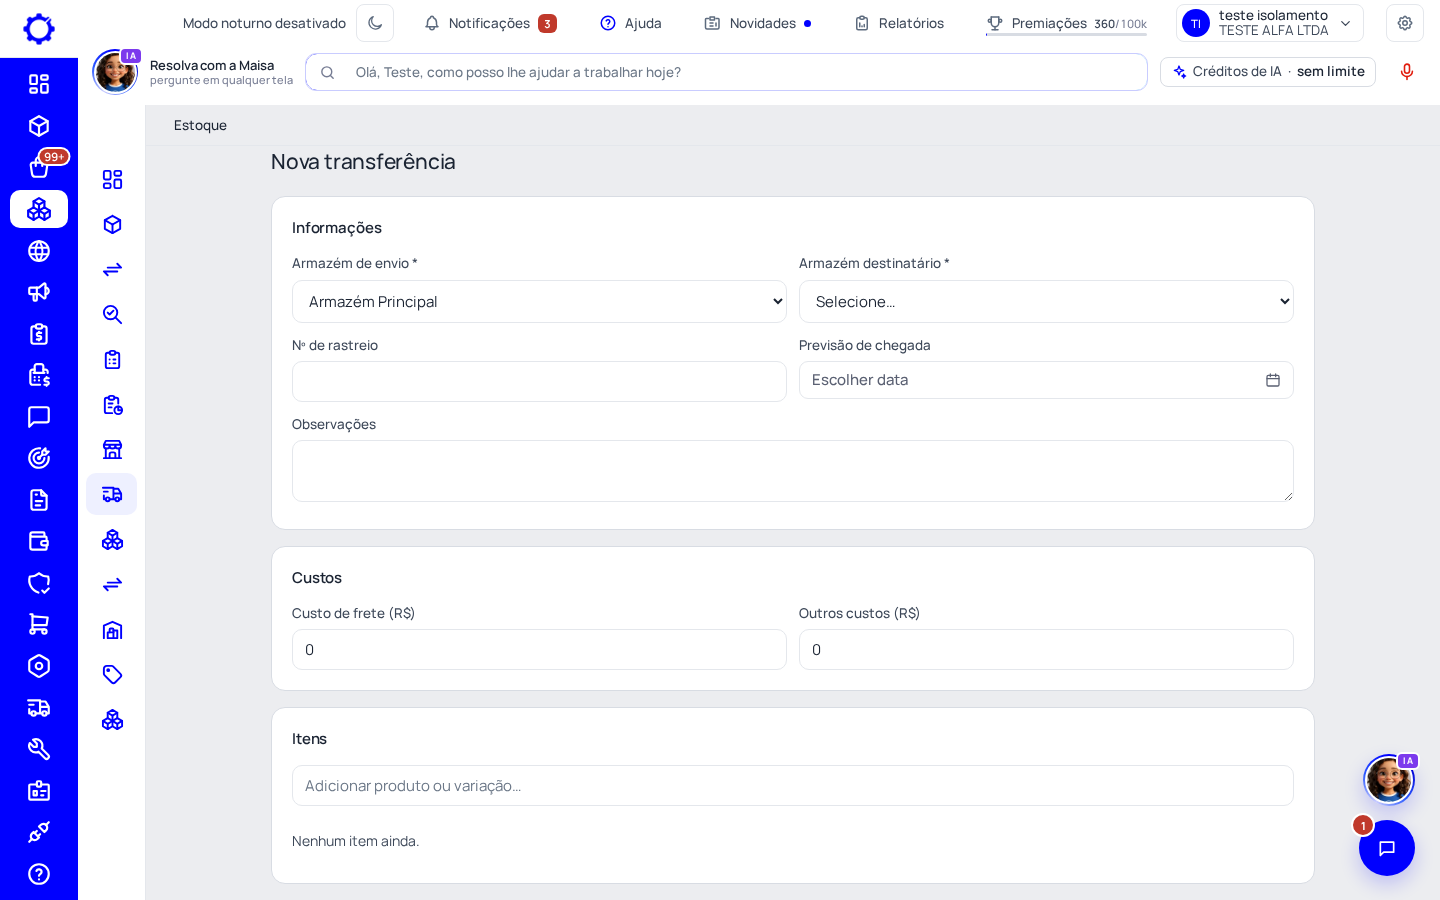Viewport: 1440px width, 900px height.
Task: Open chat message icon in blue sidebar
Action: [x=39, y=417]
